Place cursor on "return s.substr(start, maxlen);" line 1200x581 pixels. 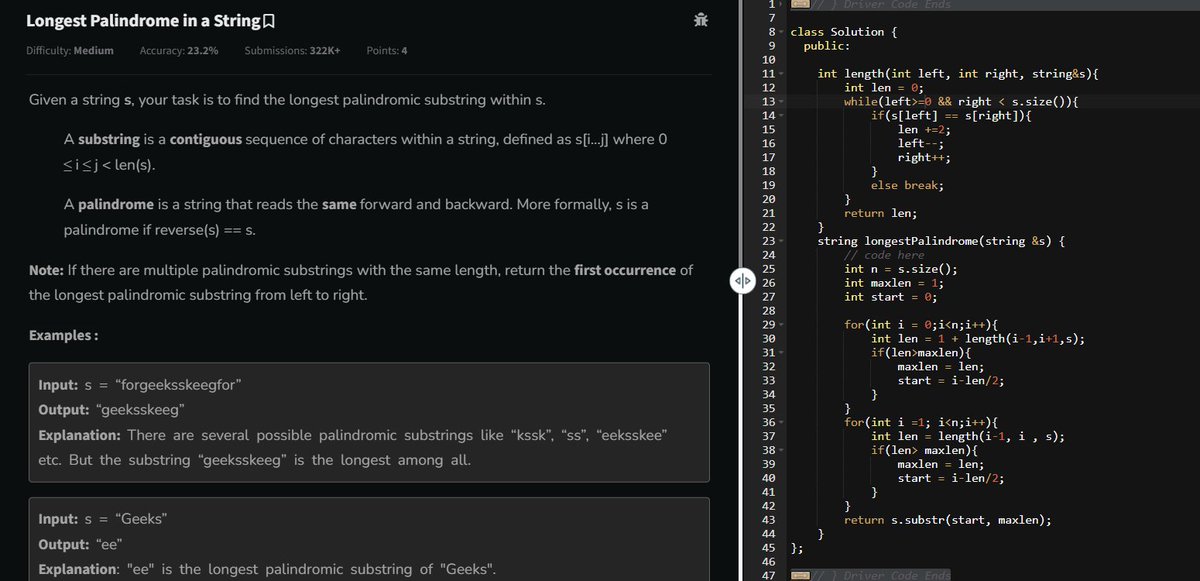(x=948, y=521)
